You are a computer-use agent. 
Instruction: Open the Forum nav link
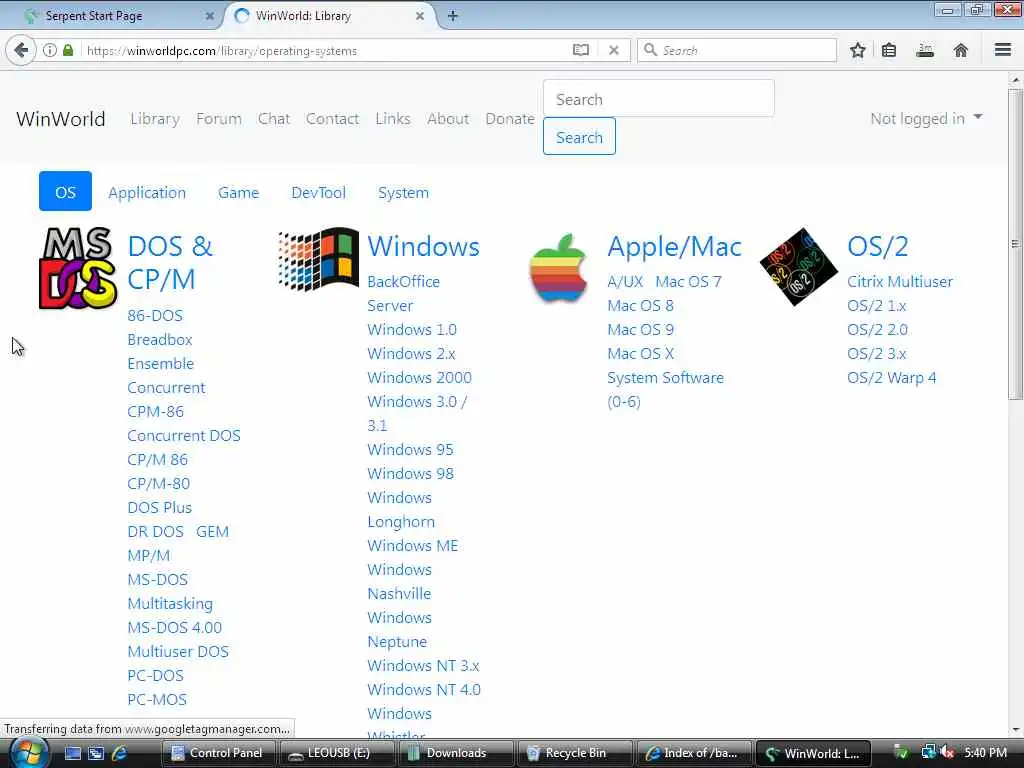point(219,118)
